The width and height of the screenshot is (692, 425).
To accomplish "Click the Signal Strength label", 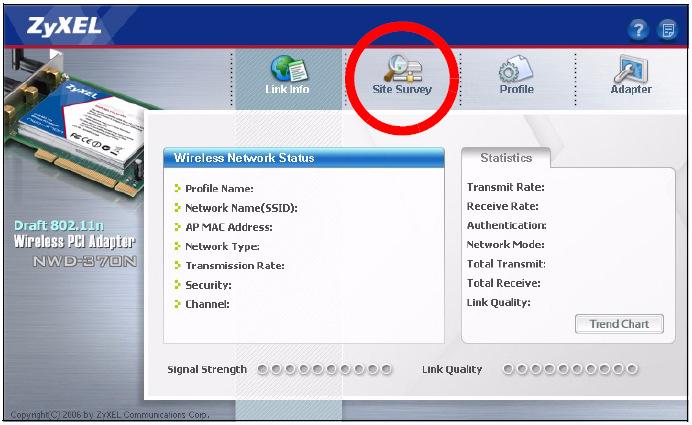I will 207,369.
